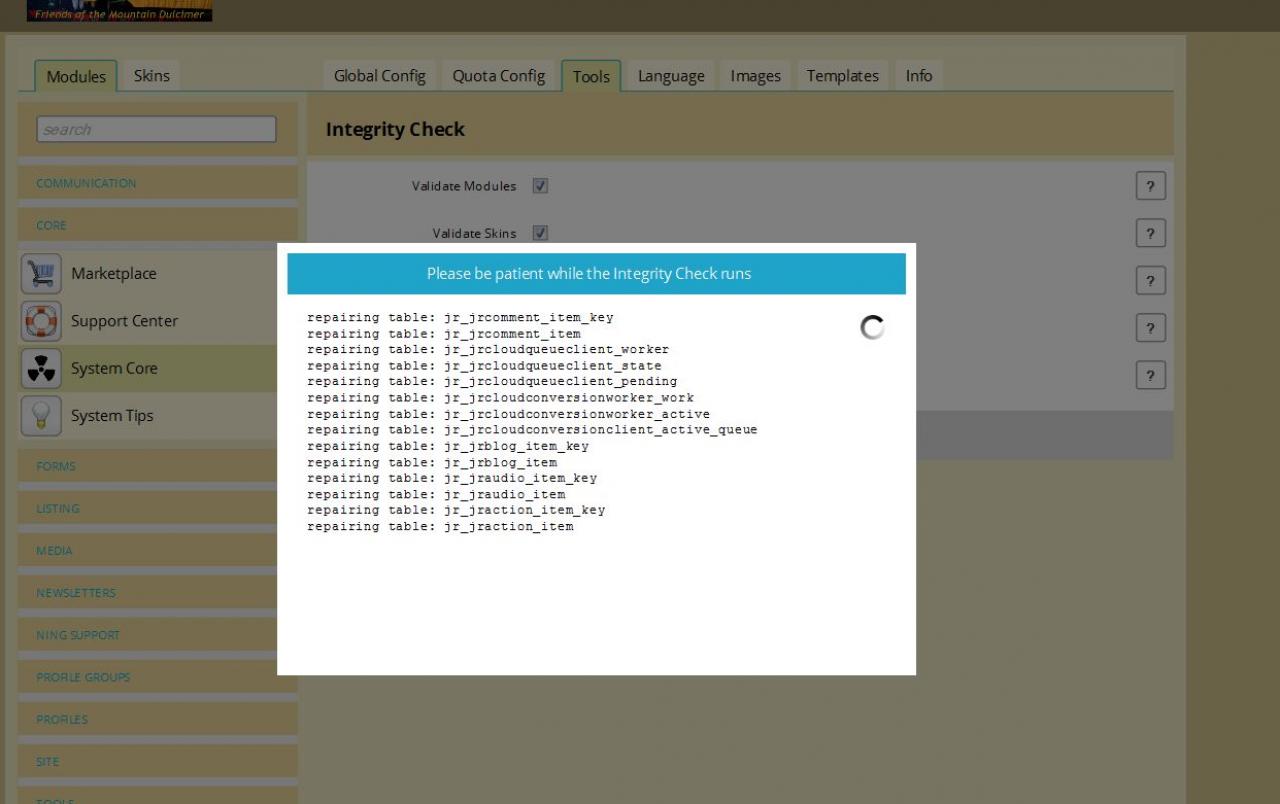Click the module search input field
This screenshot has width=1280, height=804.
point(156,129)
